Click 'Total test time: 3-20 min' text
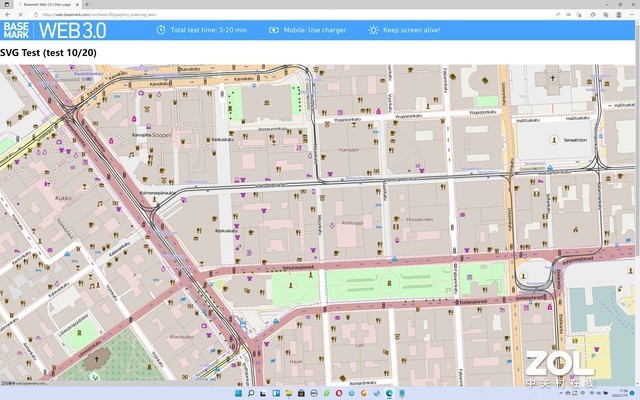640x400 pixels. 209,30
